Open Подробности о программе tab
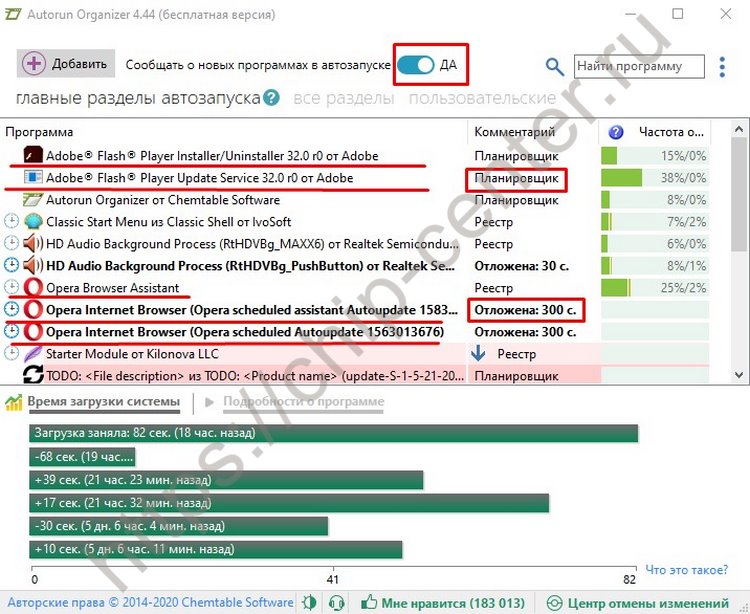 [303, 402]
